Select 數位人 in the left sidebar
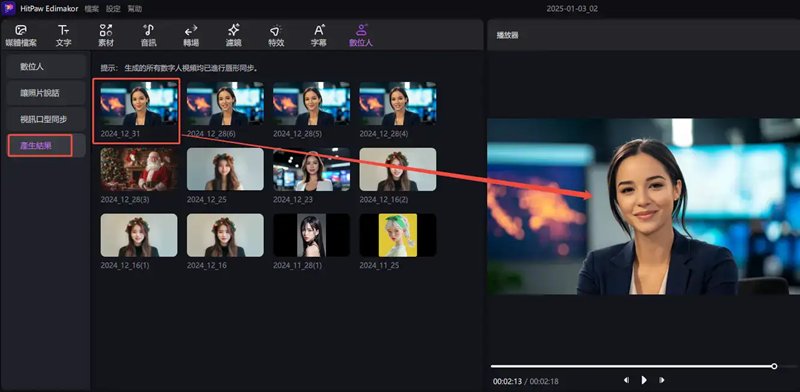800x392 pixels. click(x=46, y=66)
